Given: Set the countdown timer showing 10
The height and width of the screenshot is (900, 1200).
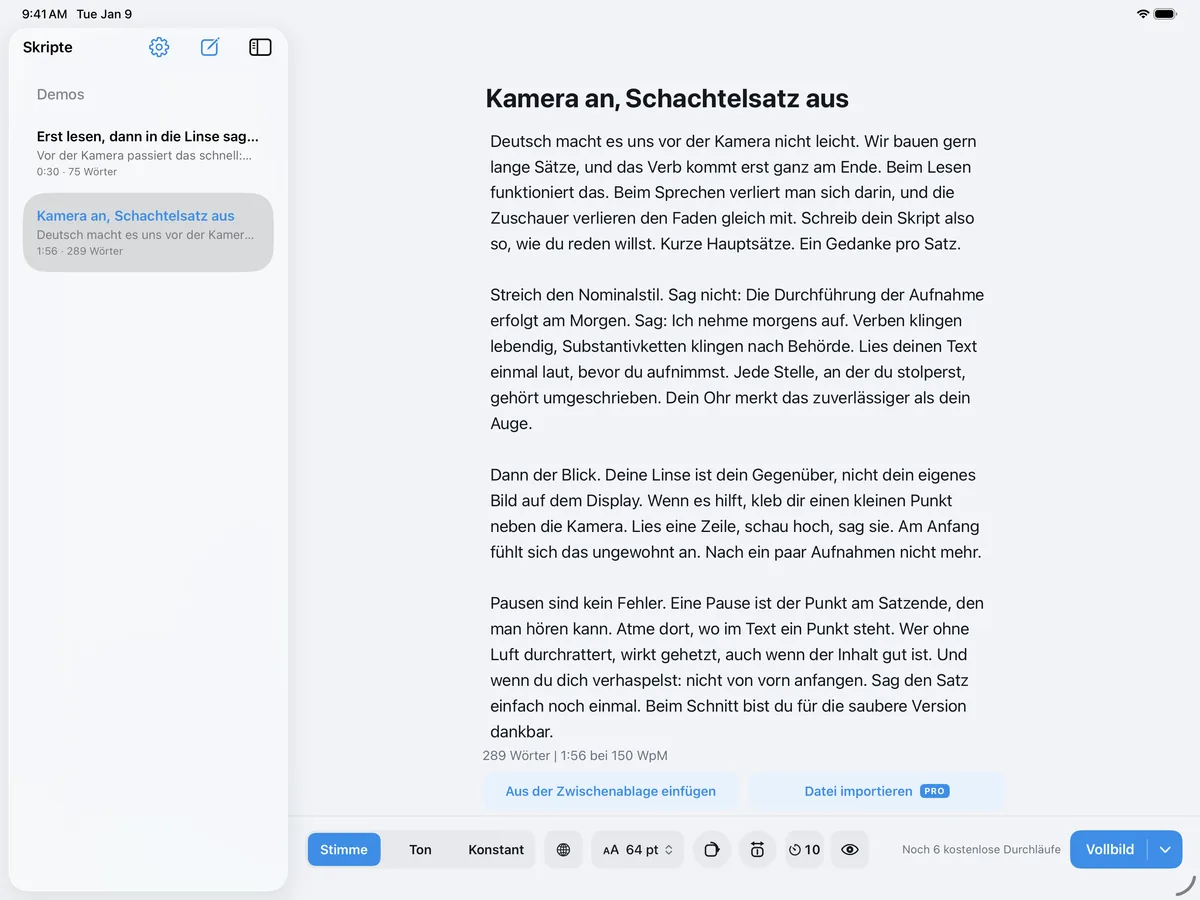Looking at the screenshot, I should coord(804,850).
